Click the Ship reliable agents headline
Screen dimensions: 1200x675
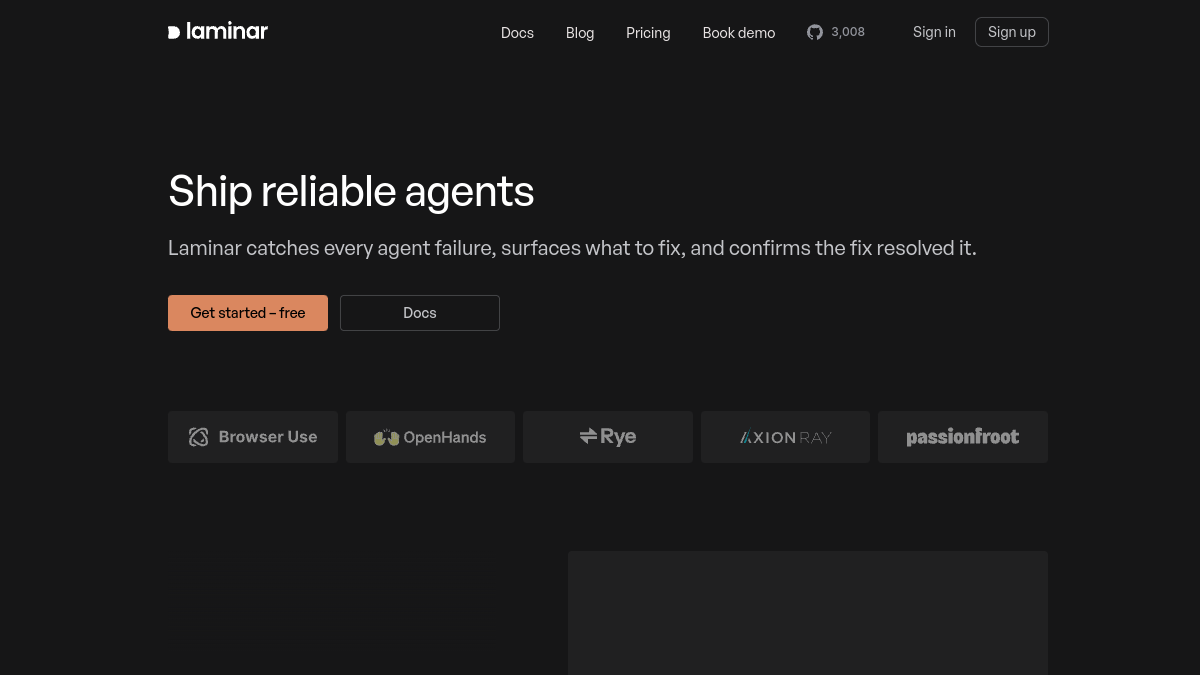point(351,191)
